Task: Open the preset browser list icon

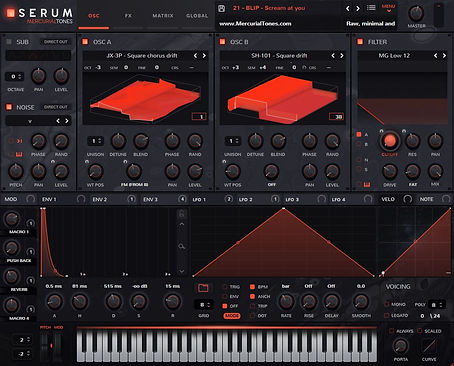Action: (x=371, y=8)
